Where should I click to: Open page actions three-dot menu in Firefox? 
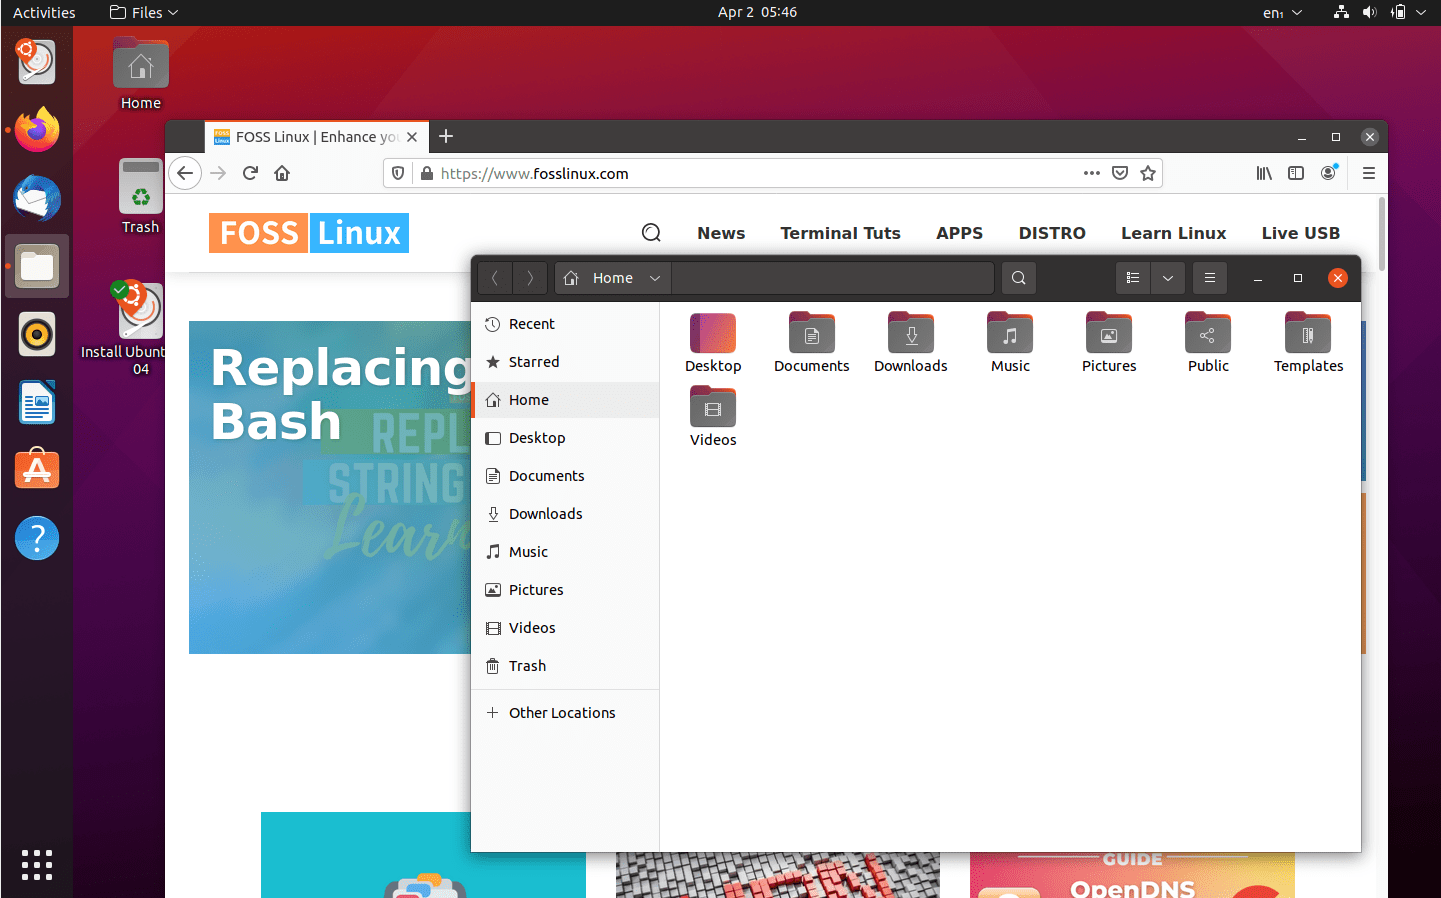1092,173
